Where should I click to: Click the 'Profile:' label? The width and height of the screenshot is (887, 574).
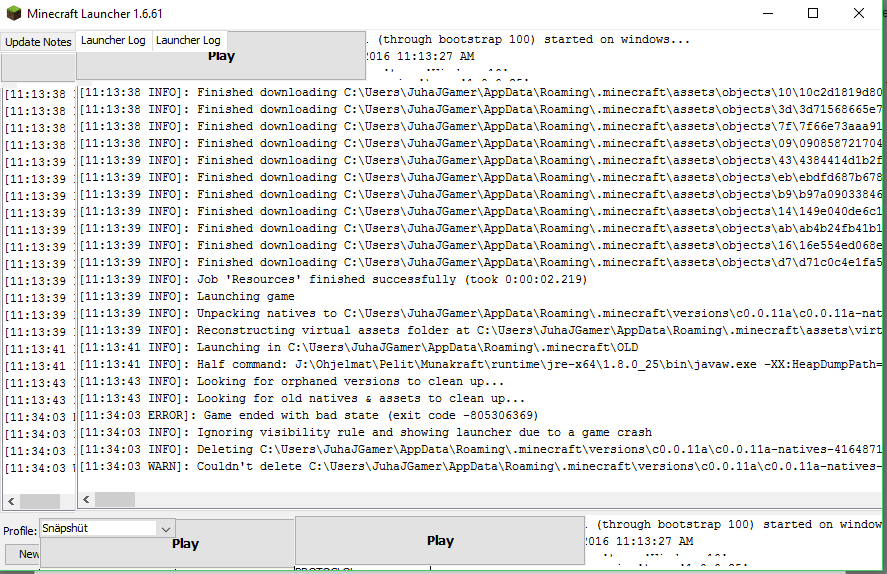(20, 530)
